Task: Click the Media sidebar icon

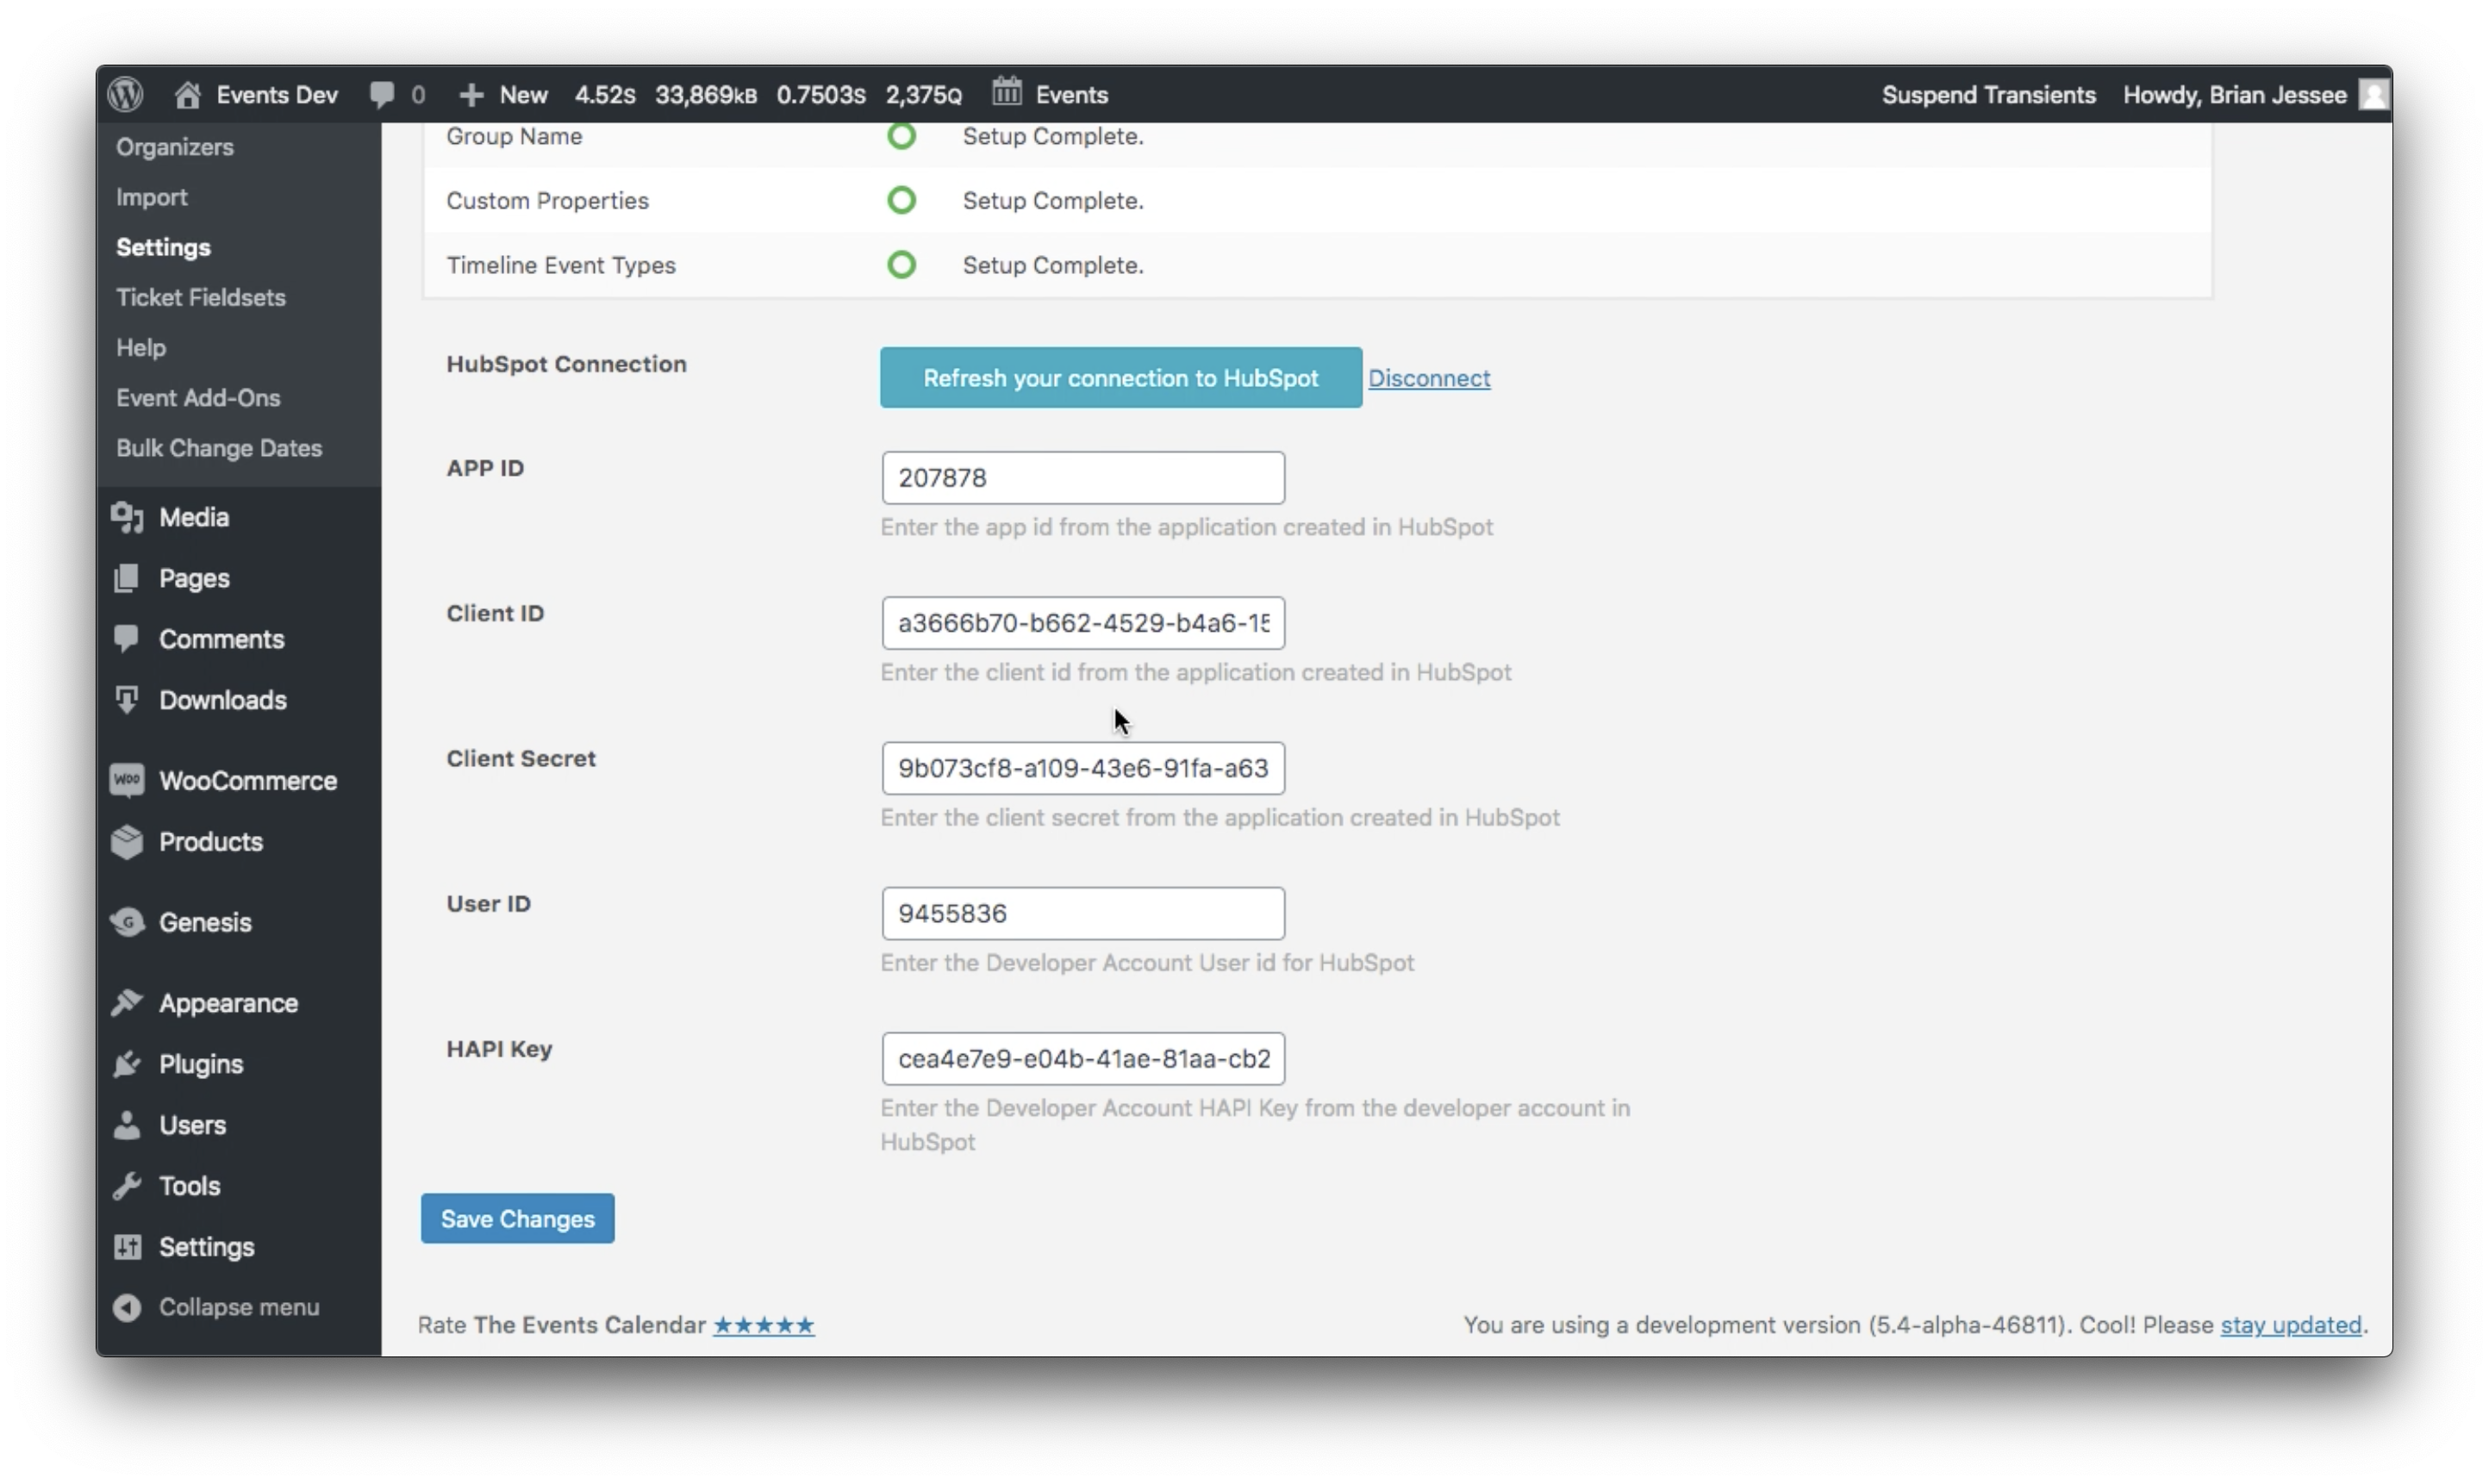Action: (127, 517)
